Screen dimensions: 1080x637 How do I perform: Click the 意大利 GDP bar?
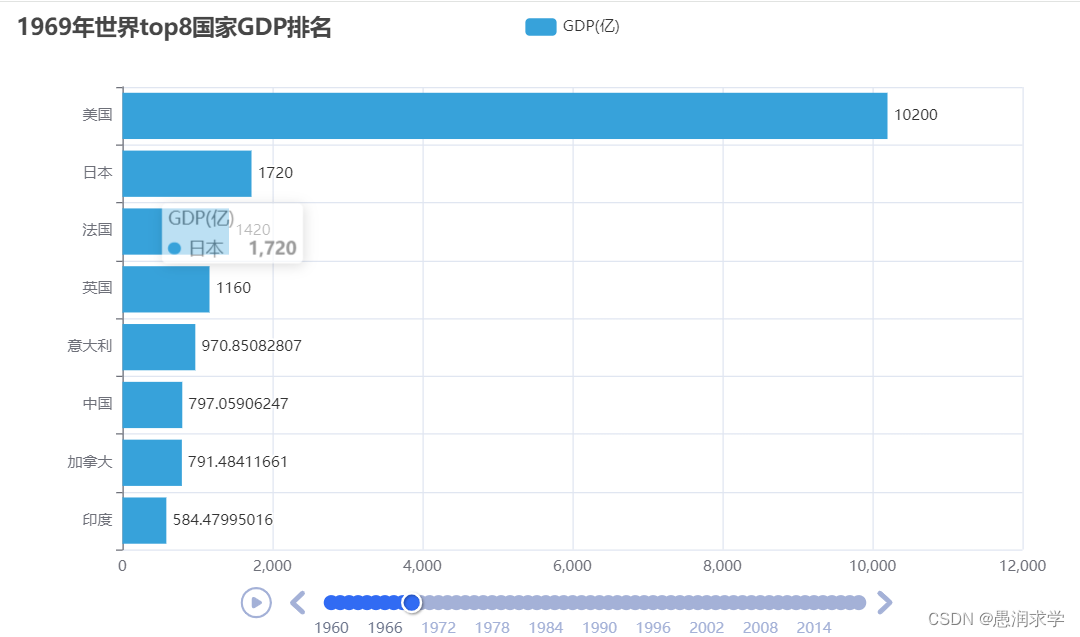tap(158, 347)
